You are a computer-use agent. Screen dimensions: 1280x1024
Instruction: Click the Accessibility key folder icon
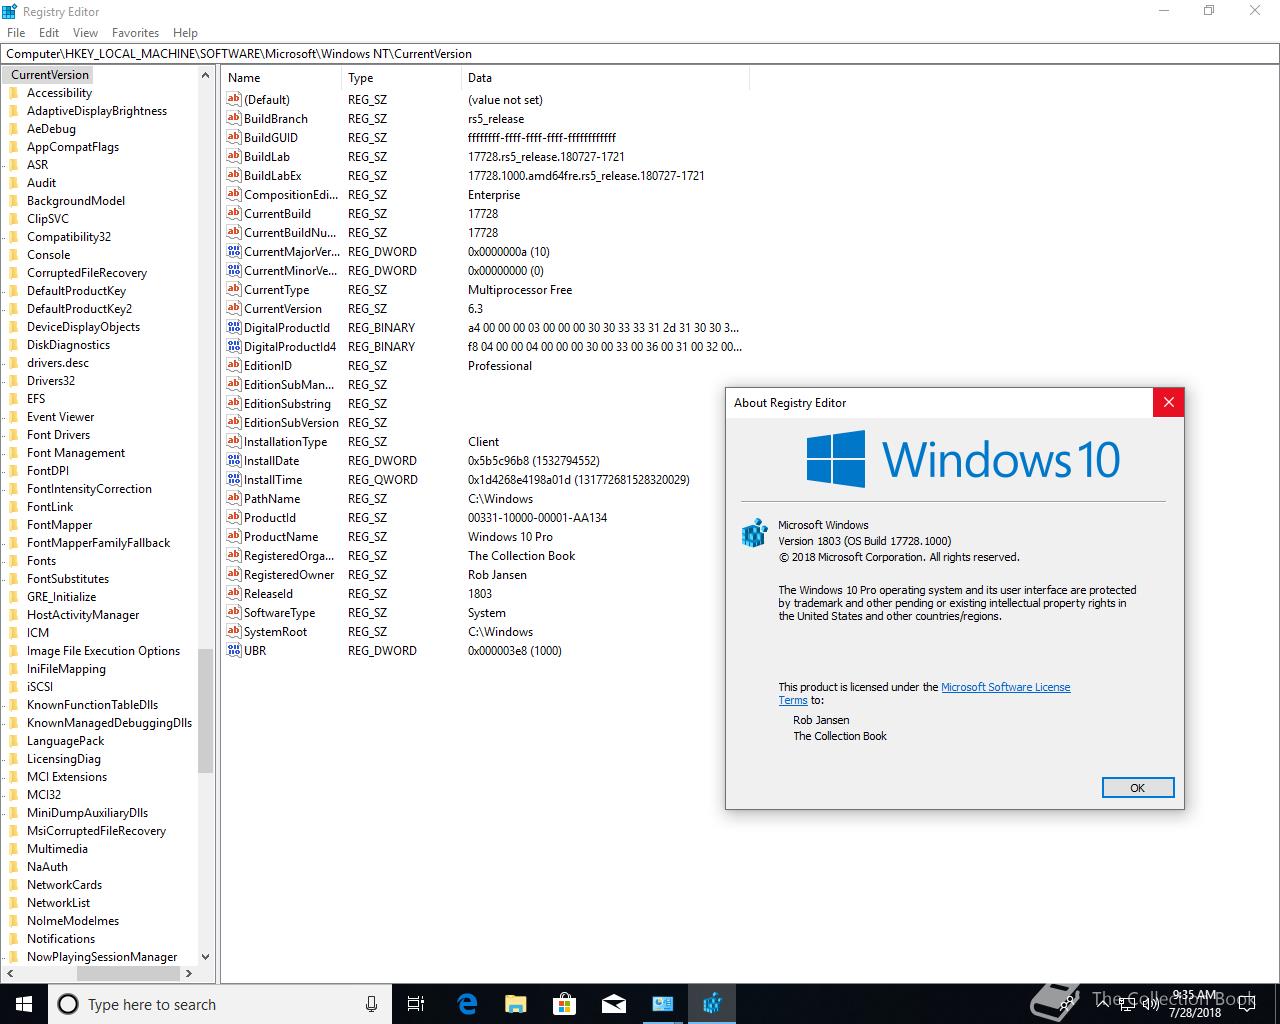coord(14,93)
